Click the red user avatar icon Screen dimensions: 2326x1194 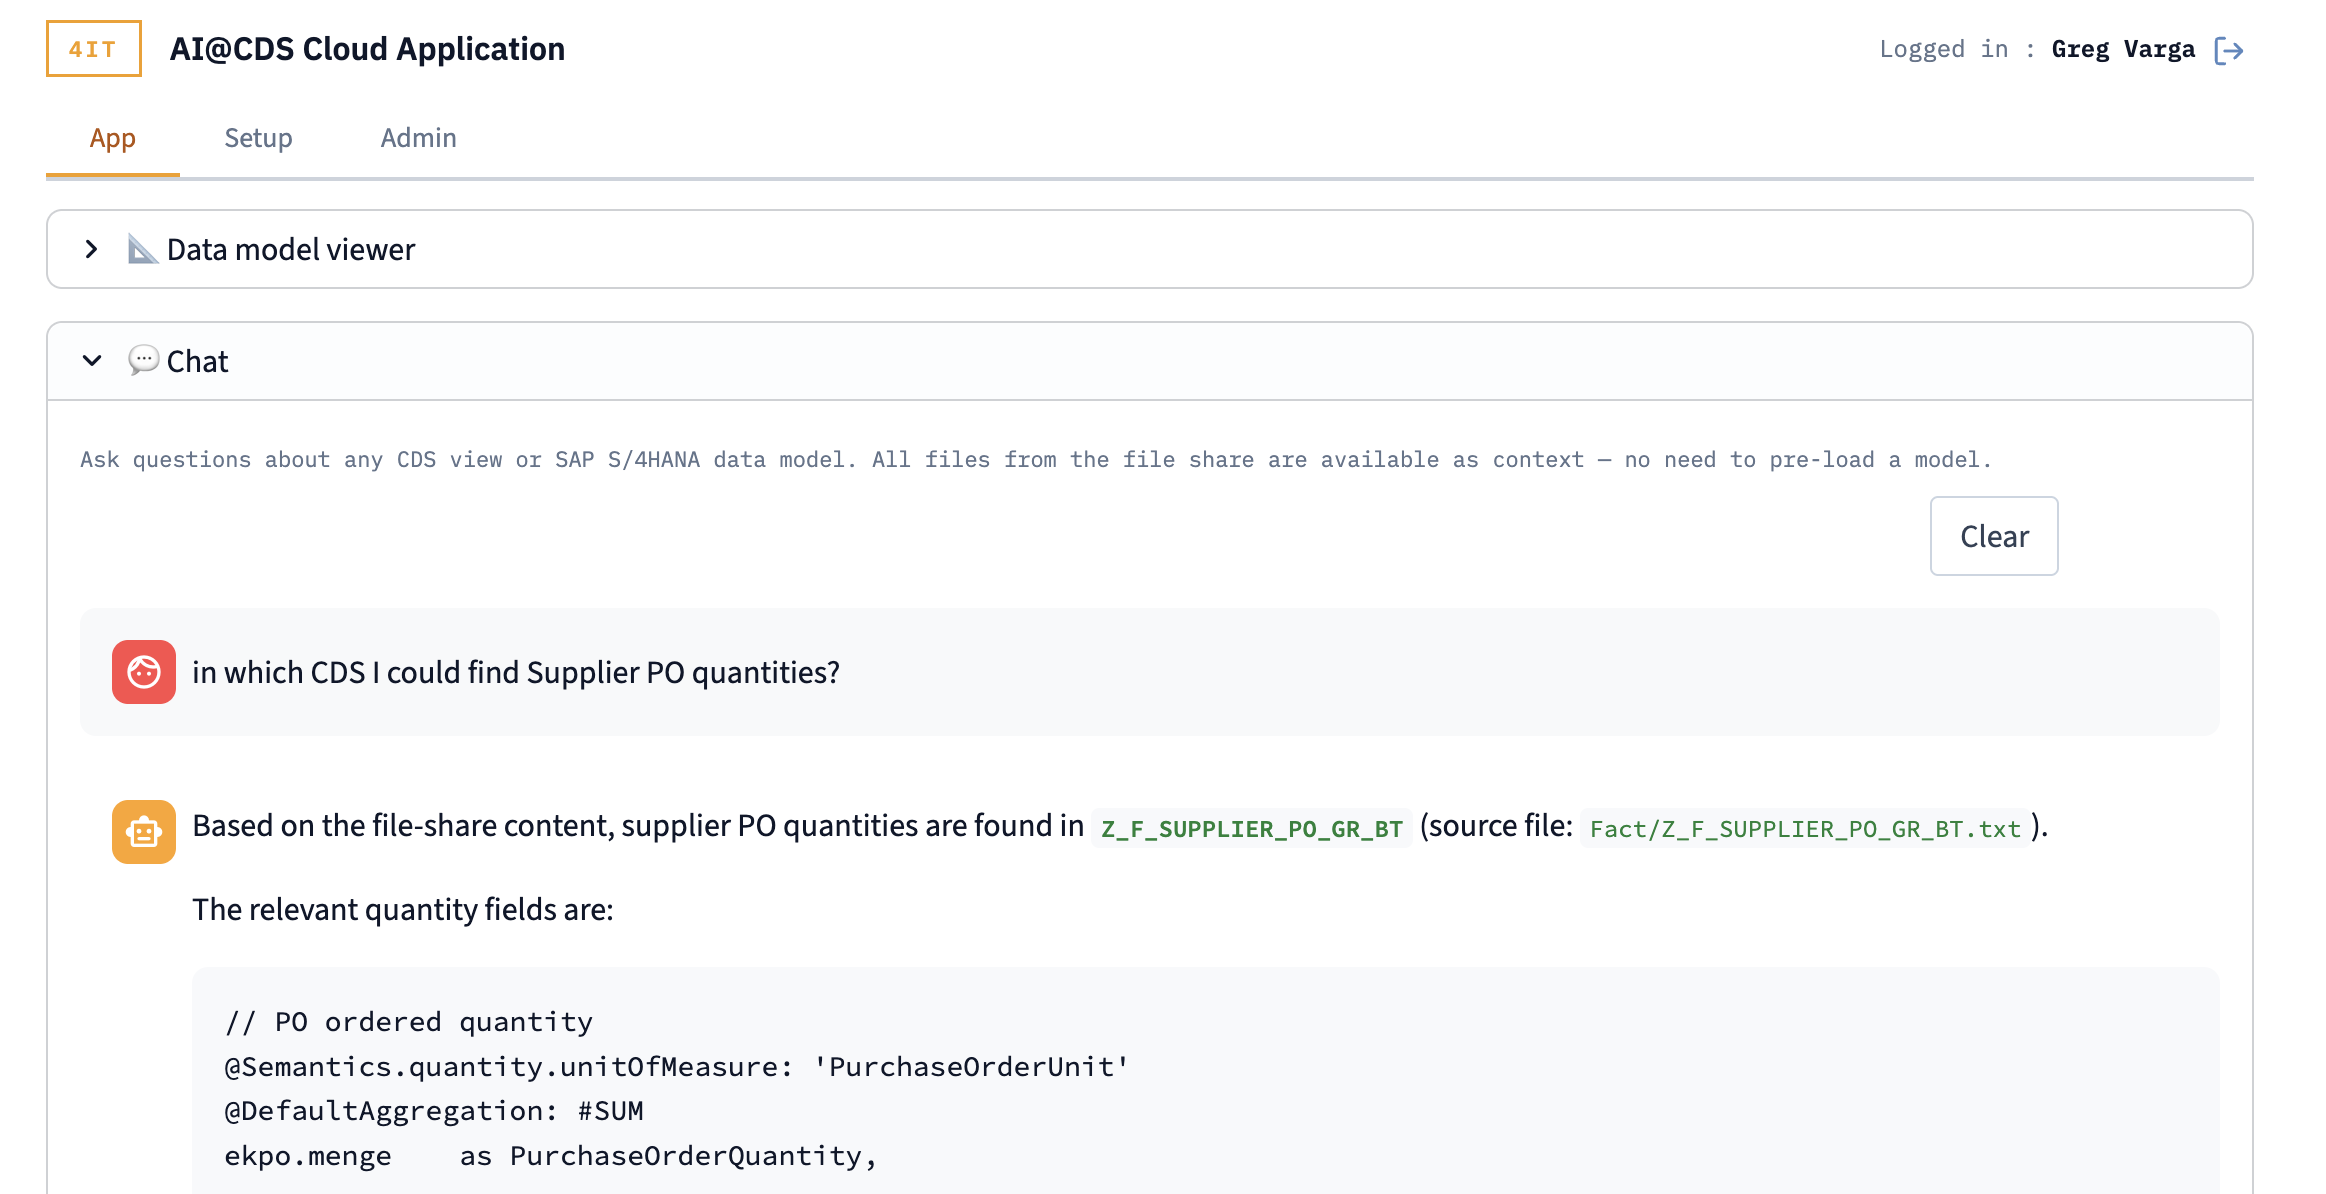(x=143, y=672)
